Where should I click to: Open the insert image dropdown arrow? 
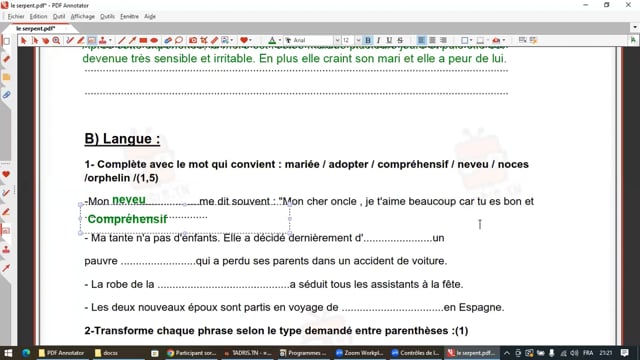pos(232,40)
